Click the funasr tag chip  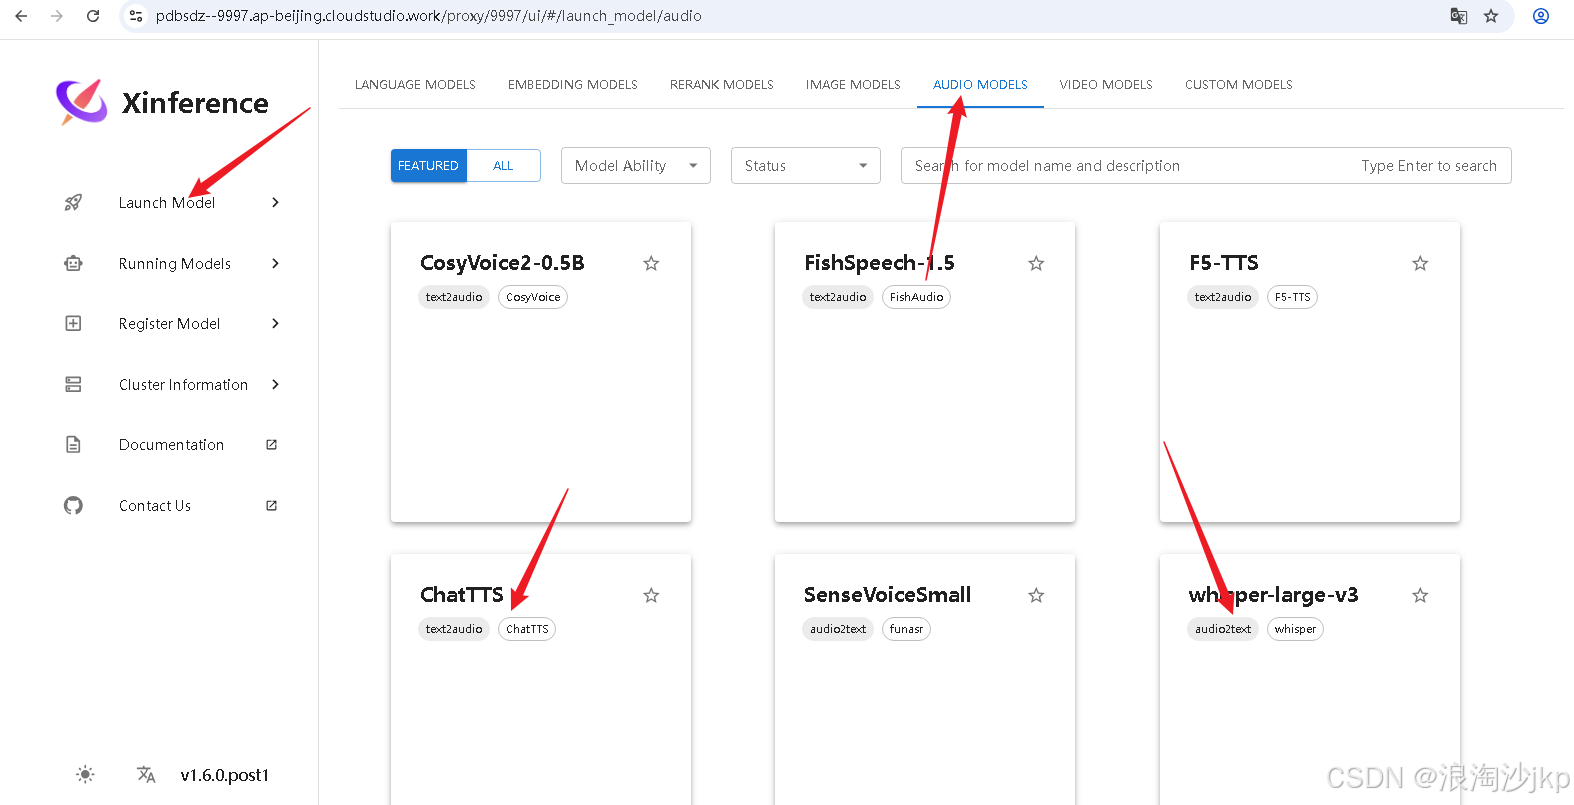pyautogui.click(x=907, y=629)
